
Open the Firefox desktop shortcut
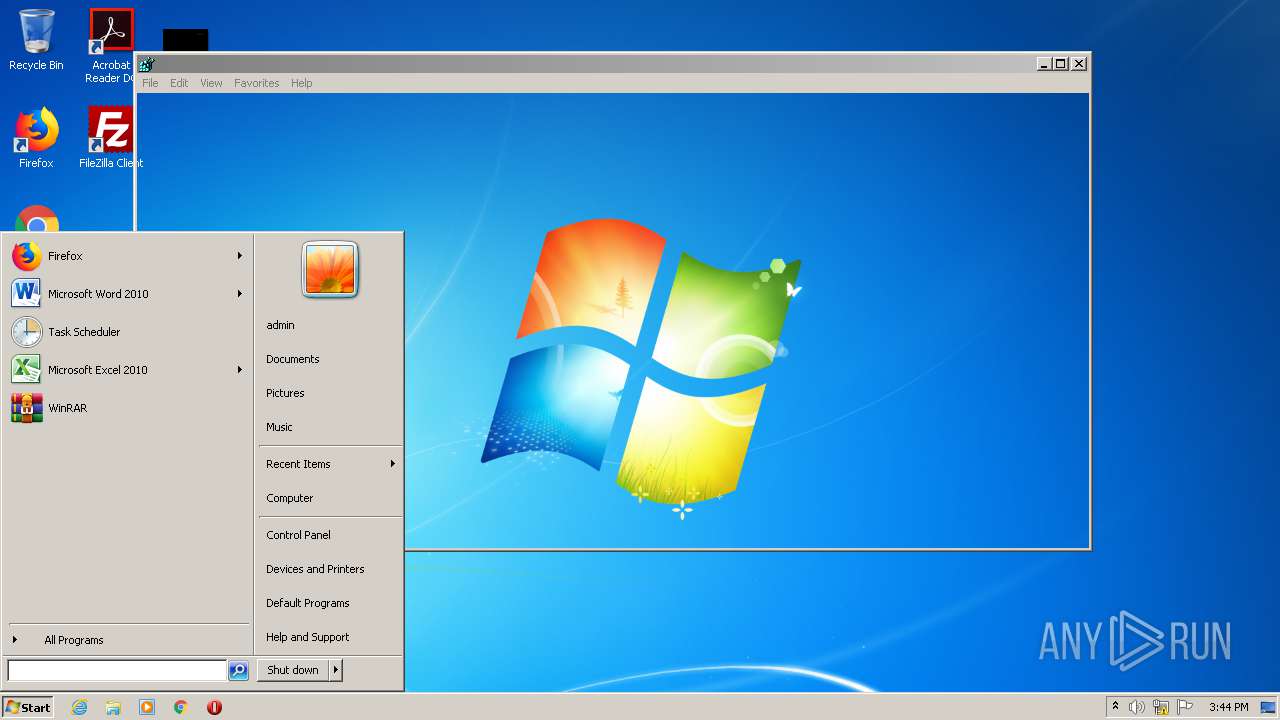(x=36, y=138)
